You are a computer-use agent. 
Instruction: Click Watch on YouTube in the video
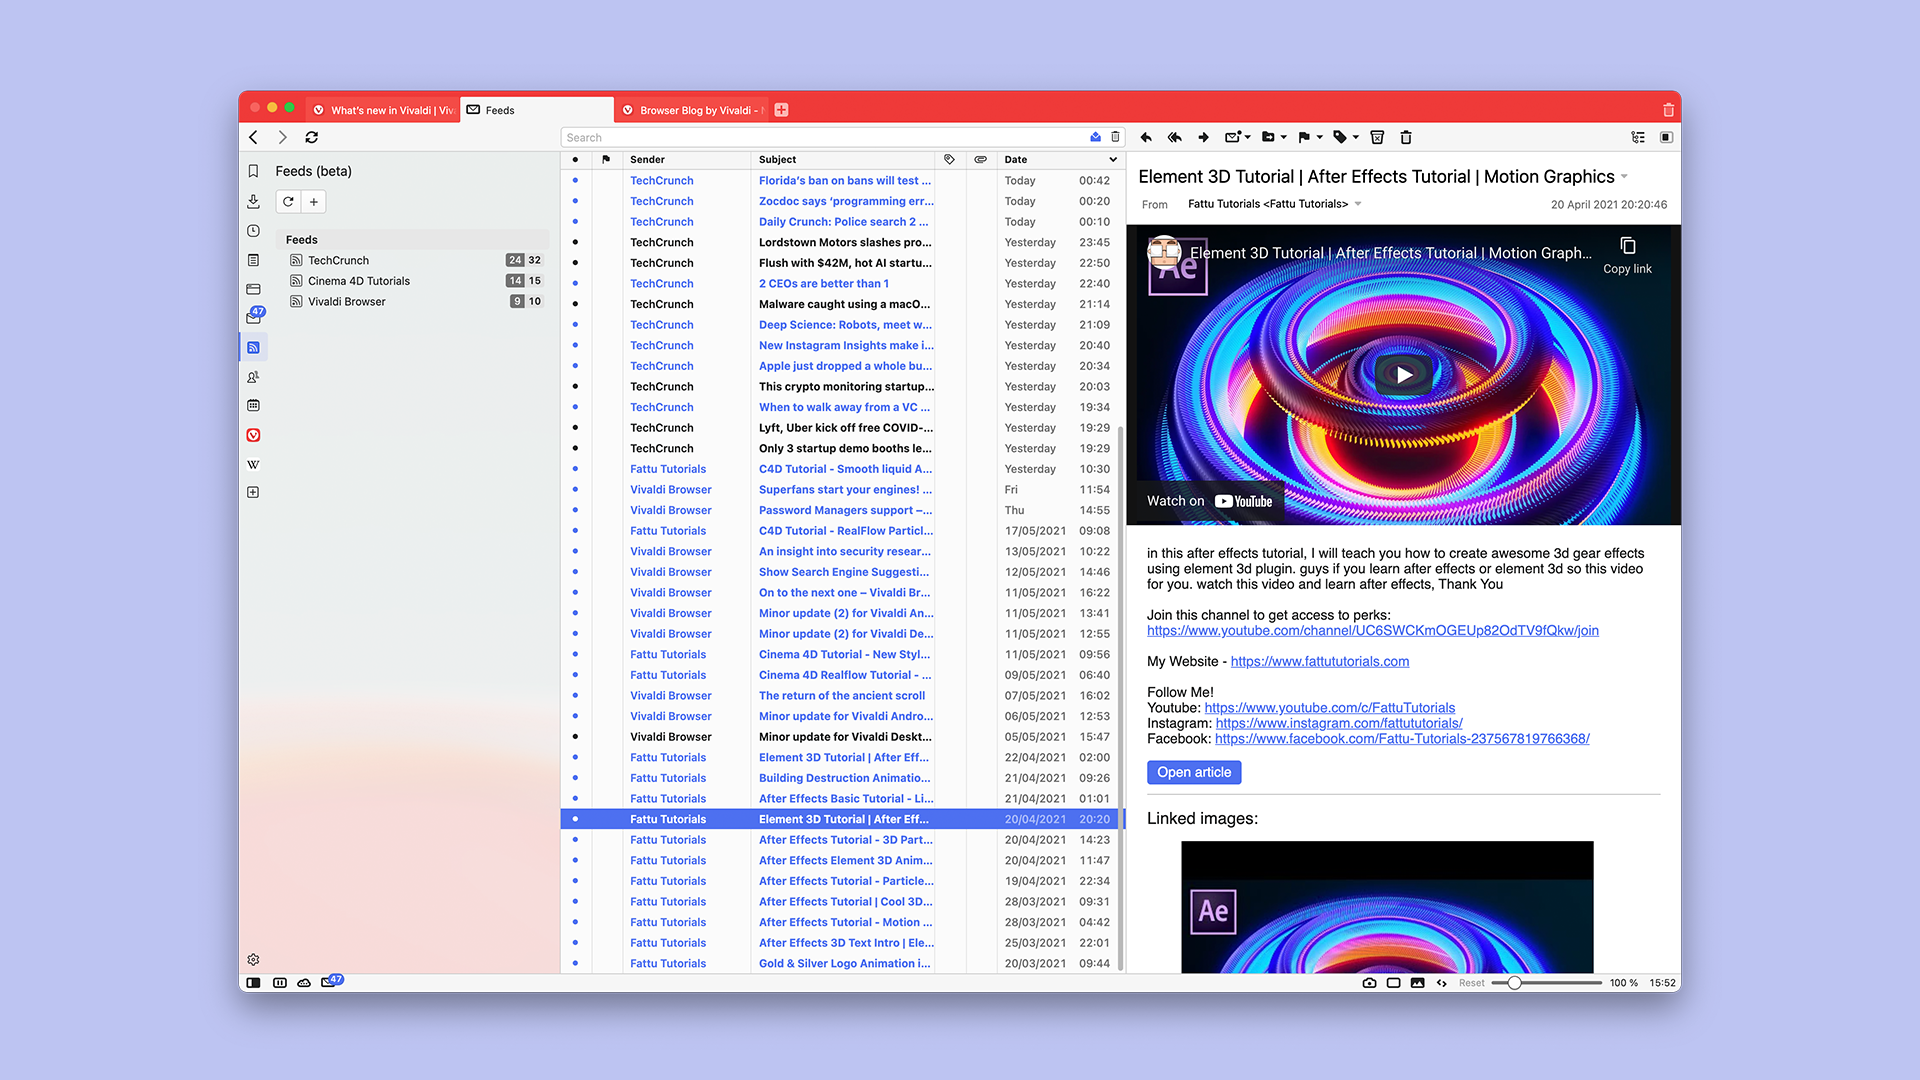1209,501
